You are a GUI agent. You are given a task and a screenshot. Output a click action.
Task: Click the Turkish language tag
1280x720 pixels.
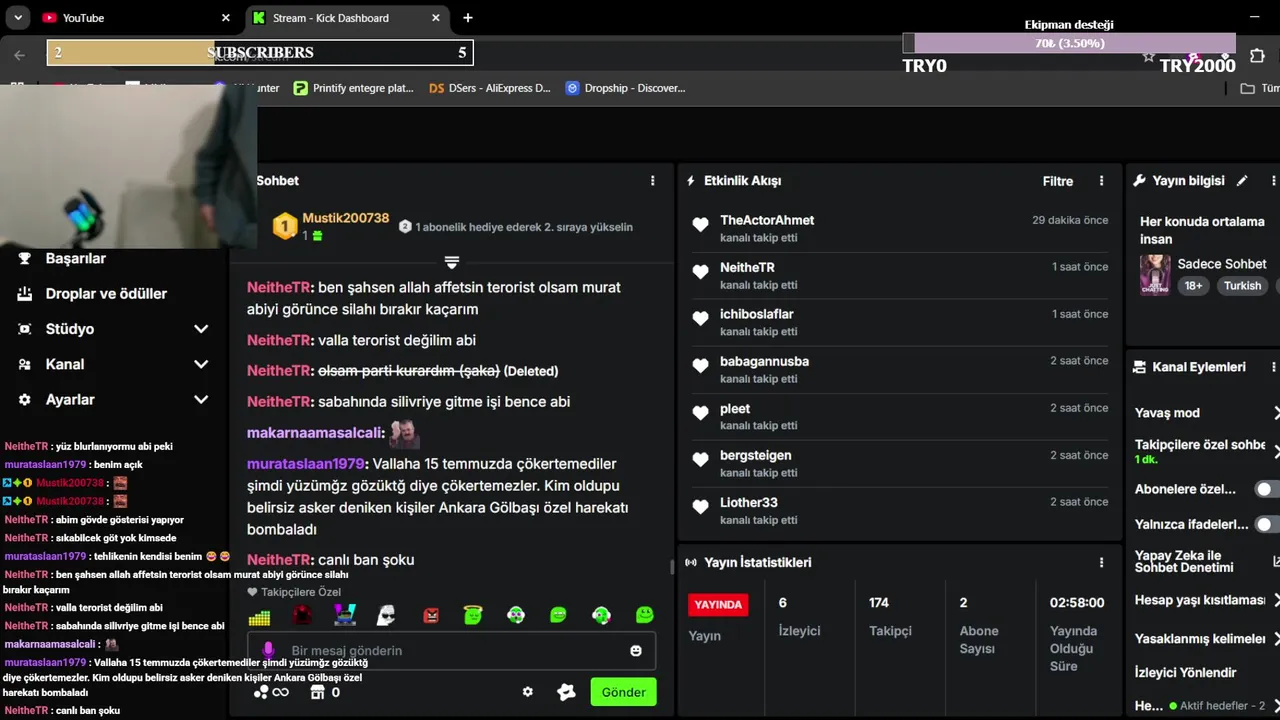[x=1242, y=286]
